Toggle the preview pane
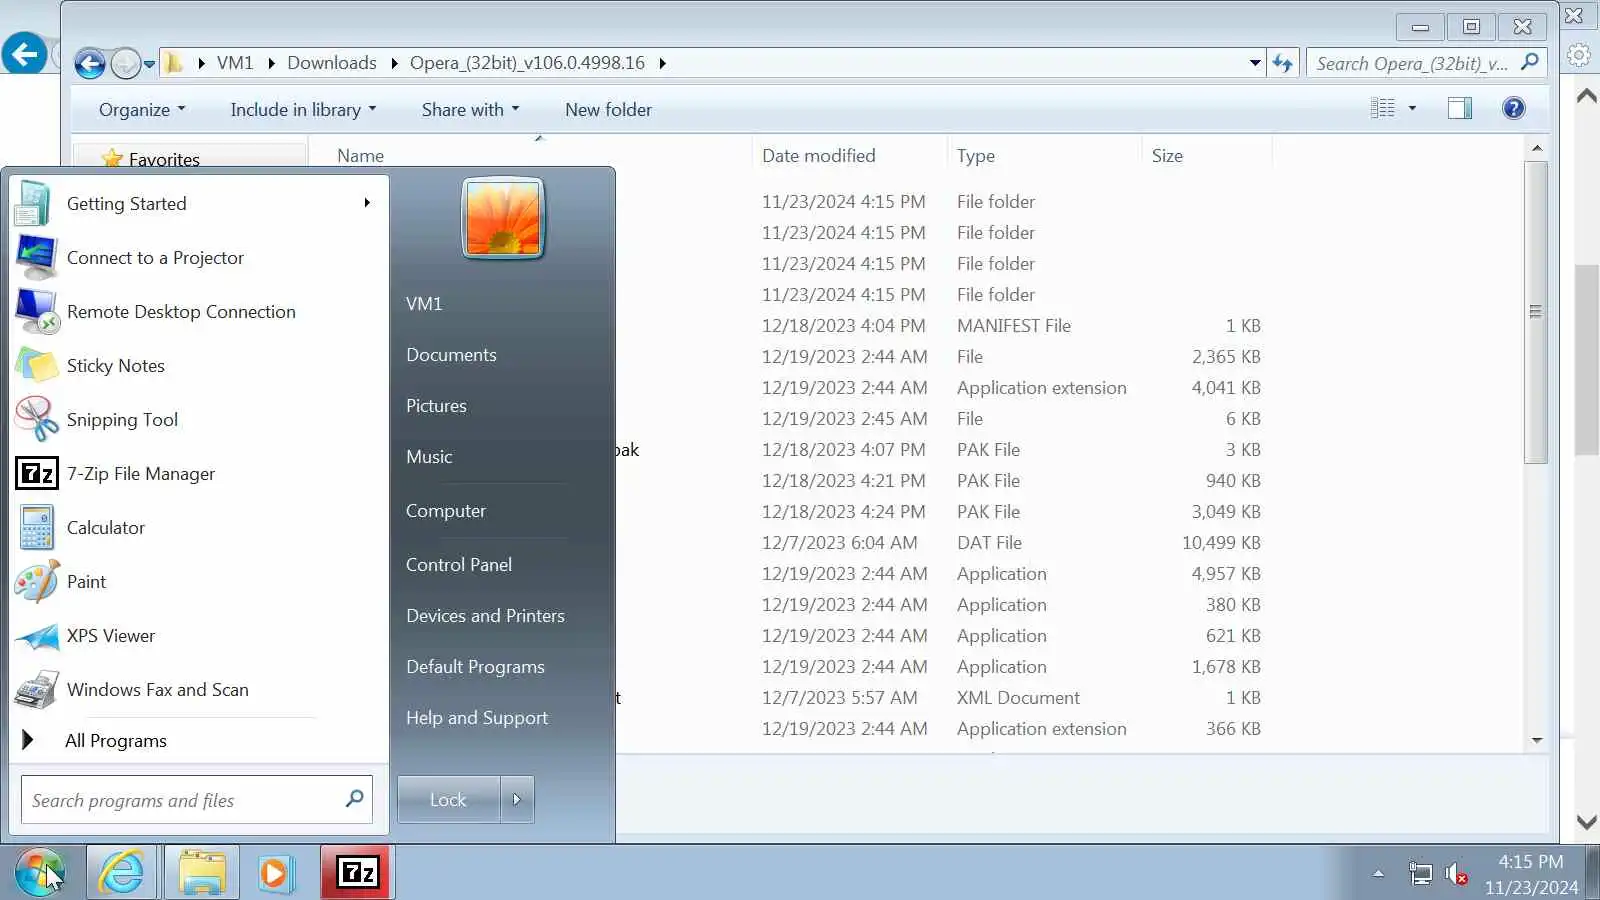Viewport: 1600px width, 900px height. coord(1460,108)
